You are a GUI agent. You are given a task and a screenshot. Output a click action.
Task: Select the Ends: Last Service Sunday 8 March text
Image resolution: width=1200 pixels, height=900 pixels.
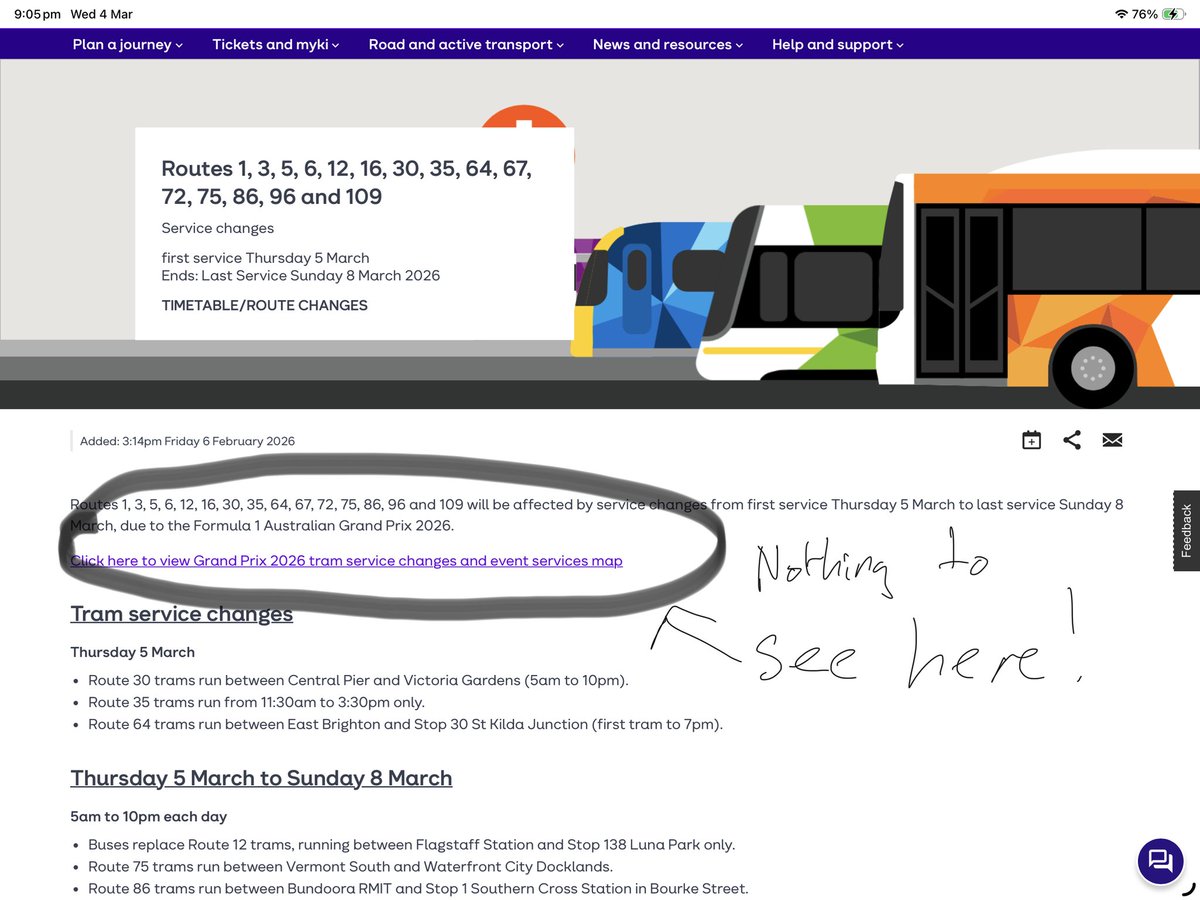pos(301,275)
